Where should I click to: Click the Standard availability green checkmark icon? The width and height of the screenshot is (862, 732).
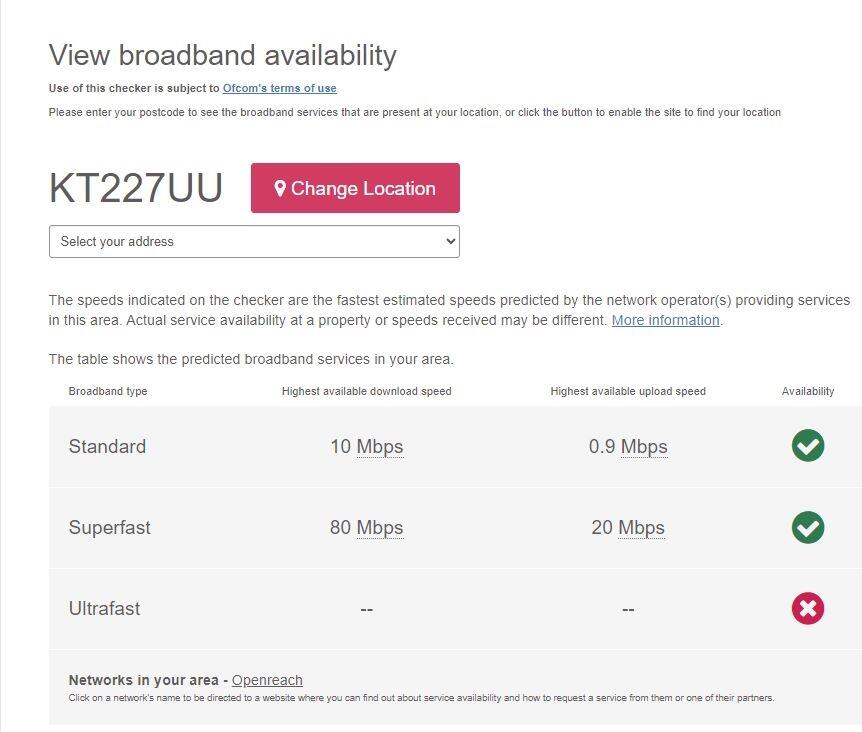tap(807, 446)
